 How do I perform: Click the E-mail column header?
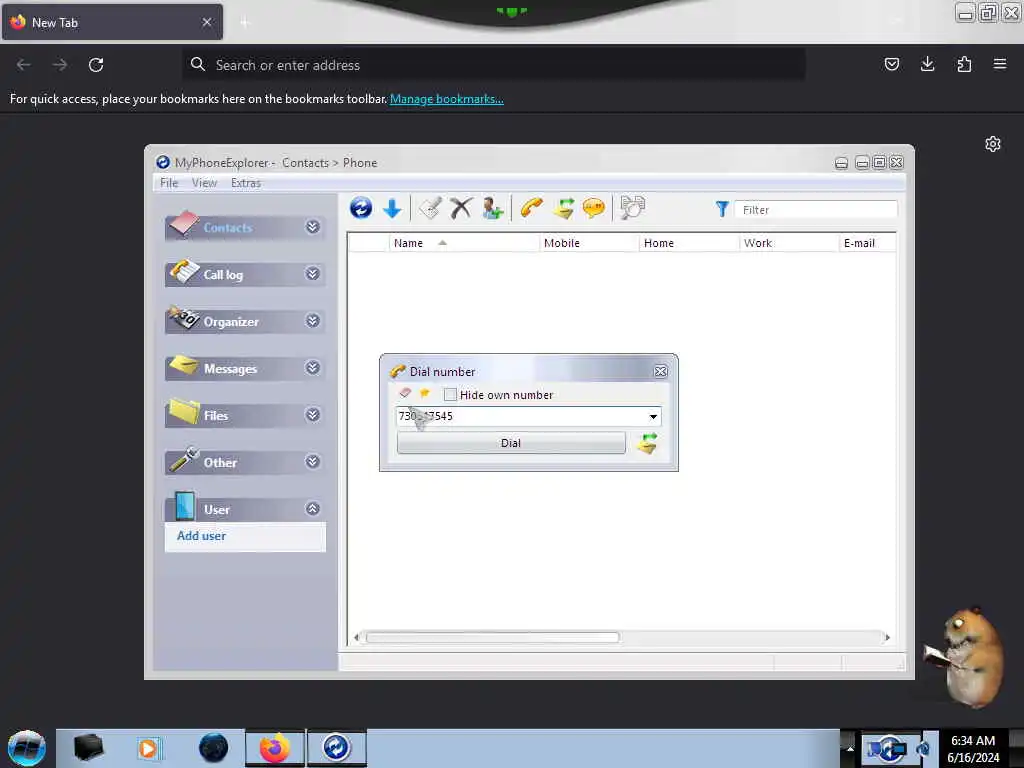click(867, 243)
